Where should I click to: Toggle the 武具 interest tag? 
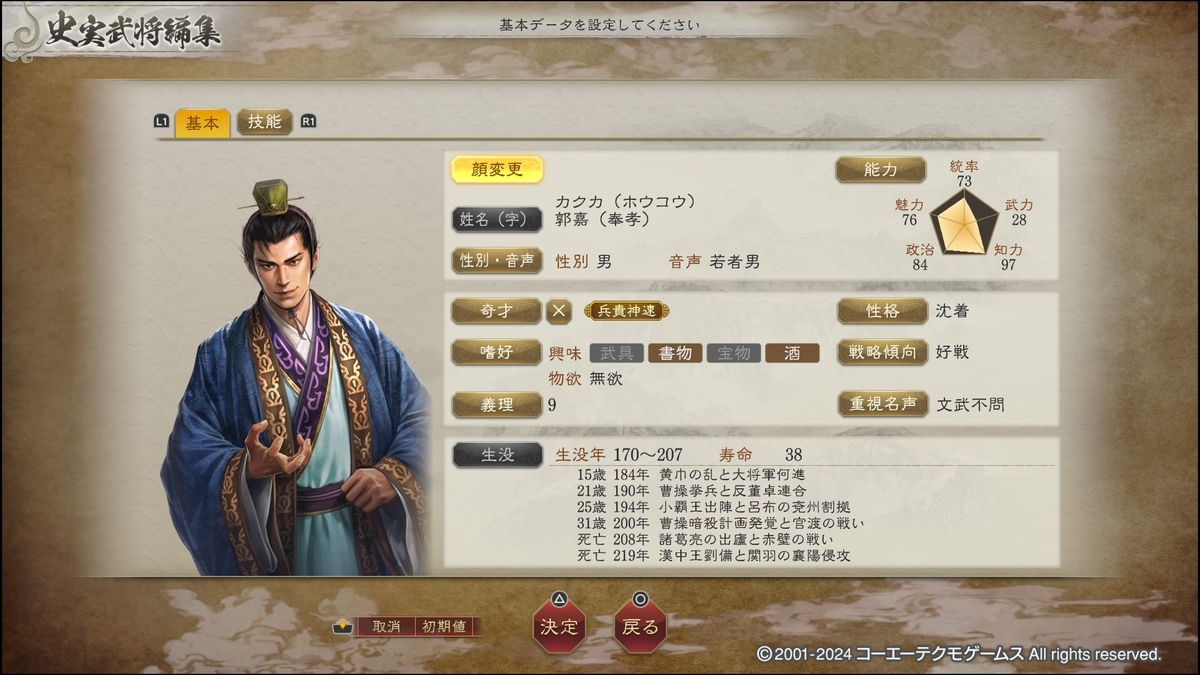(x=617, y=353)
